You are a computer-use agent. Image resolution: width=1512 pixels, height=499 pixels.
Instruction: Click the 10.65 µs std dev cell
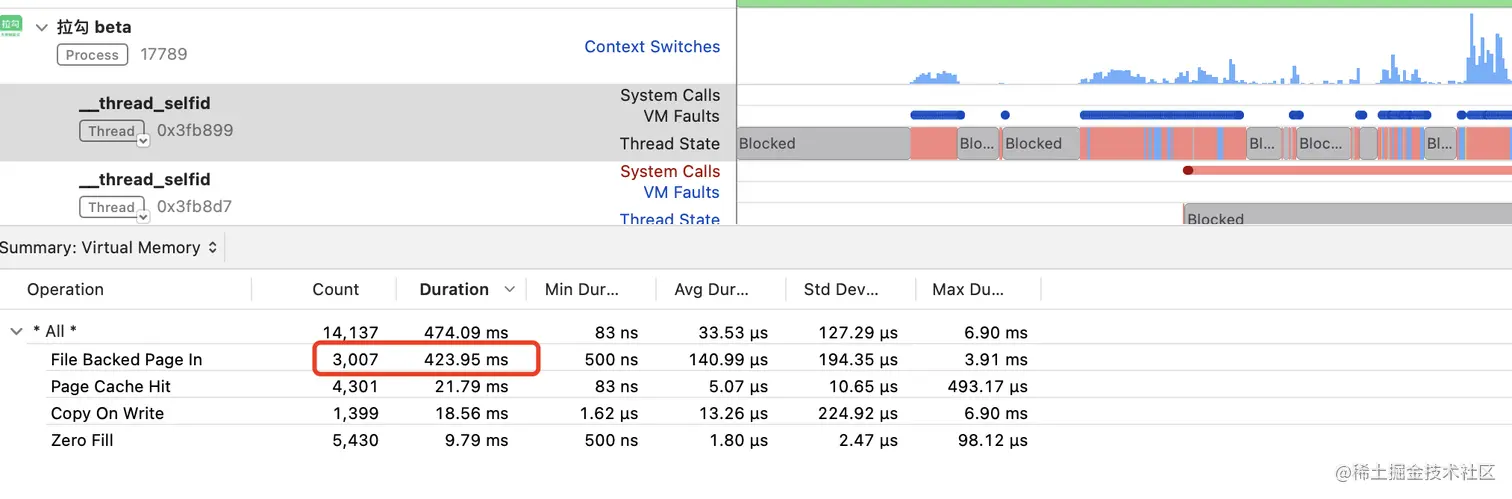click(863, 386)
